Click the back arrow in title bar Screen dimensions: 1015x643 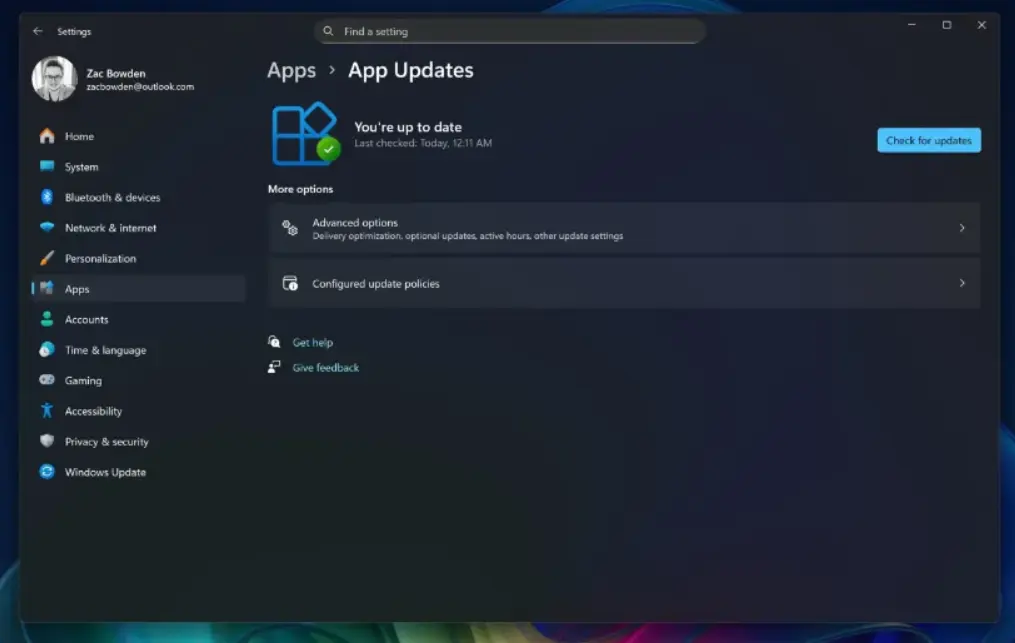click(38, 31)
